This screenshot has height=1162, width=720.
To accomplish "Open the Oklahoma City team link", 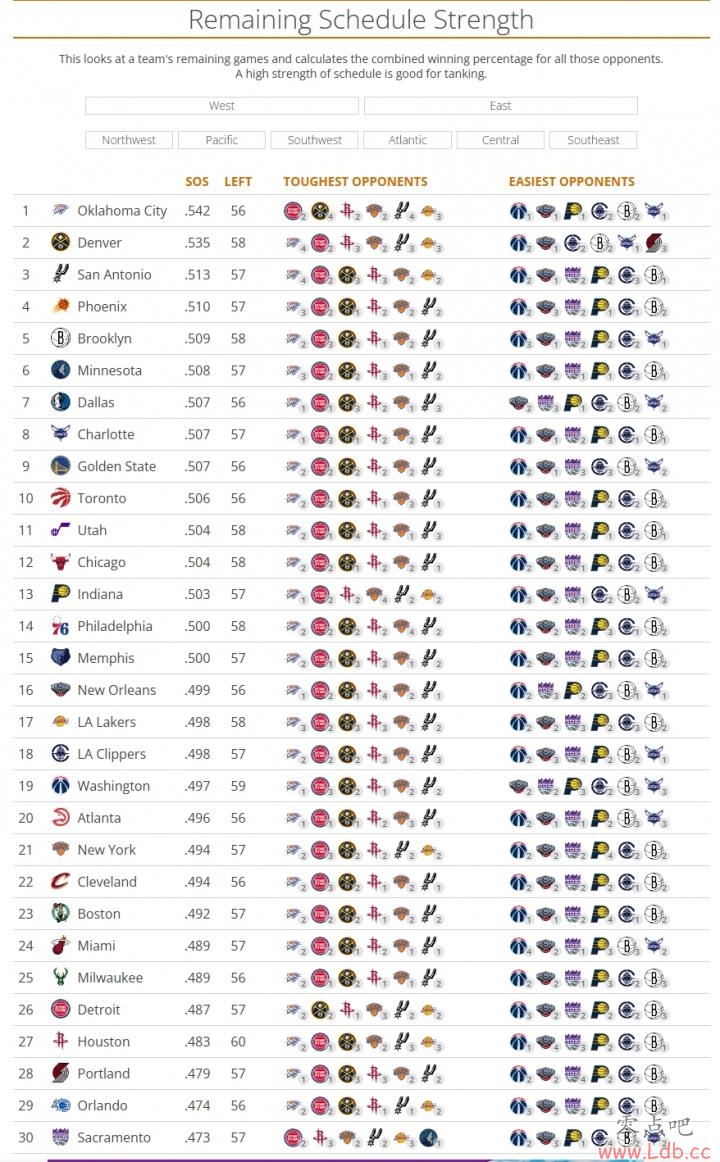I will click(x=122, y=211).
